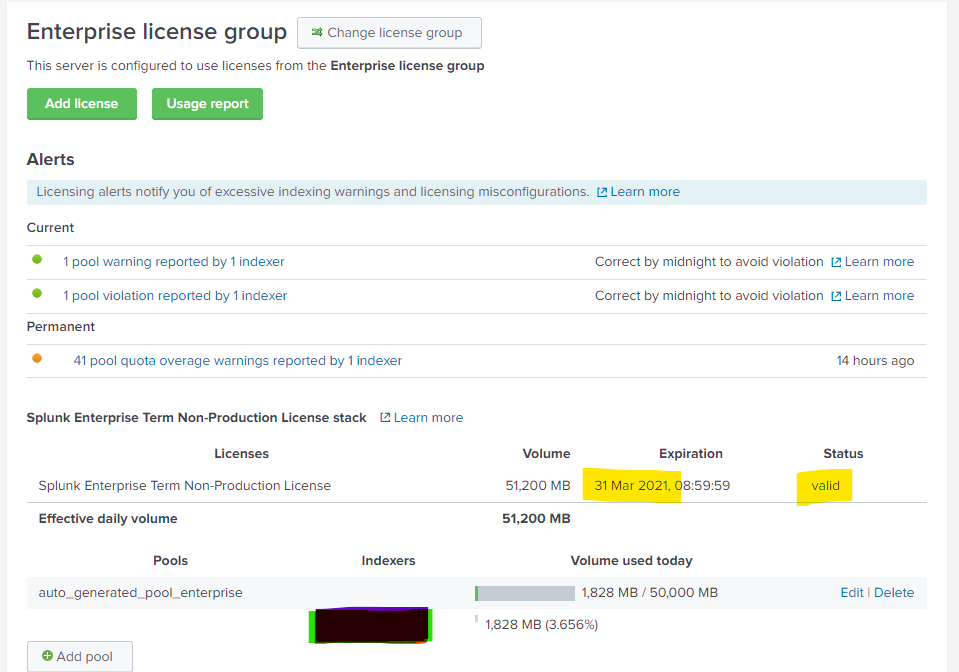Click the volume used today progress bar
The width and height of the screenshot is (959, 672).
click(x=525, y=593)
